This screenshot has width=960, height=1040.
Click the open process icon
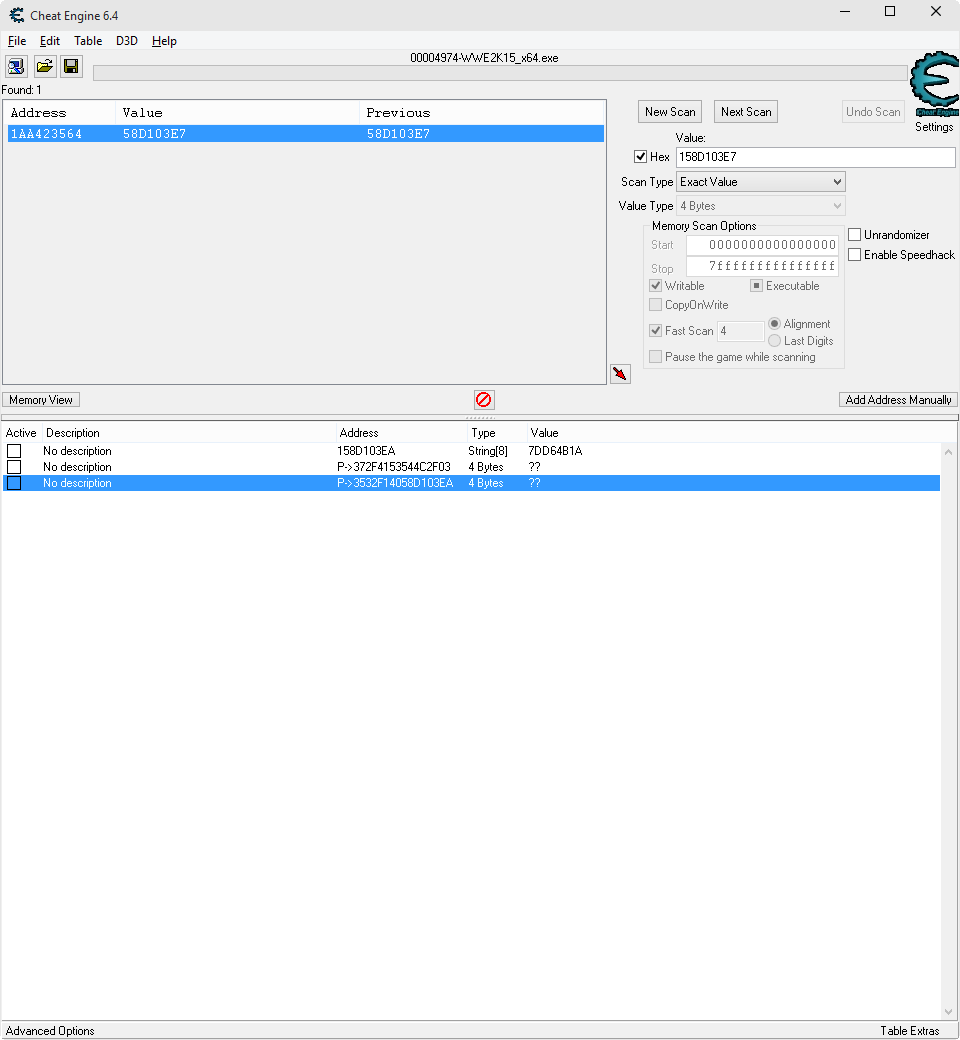(x=17, y=67)
